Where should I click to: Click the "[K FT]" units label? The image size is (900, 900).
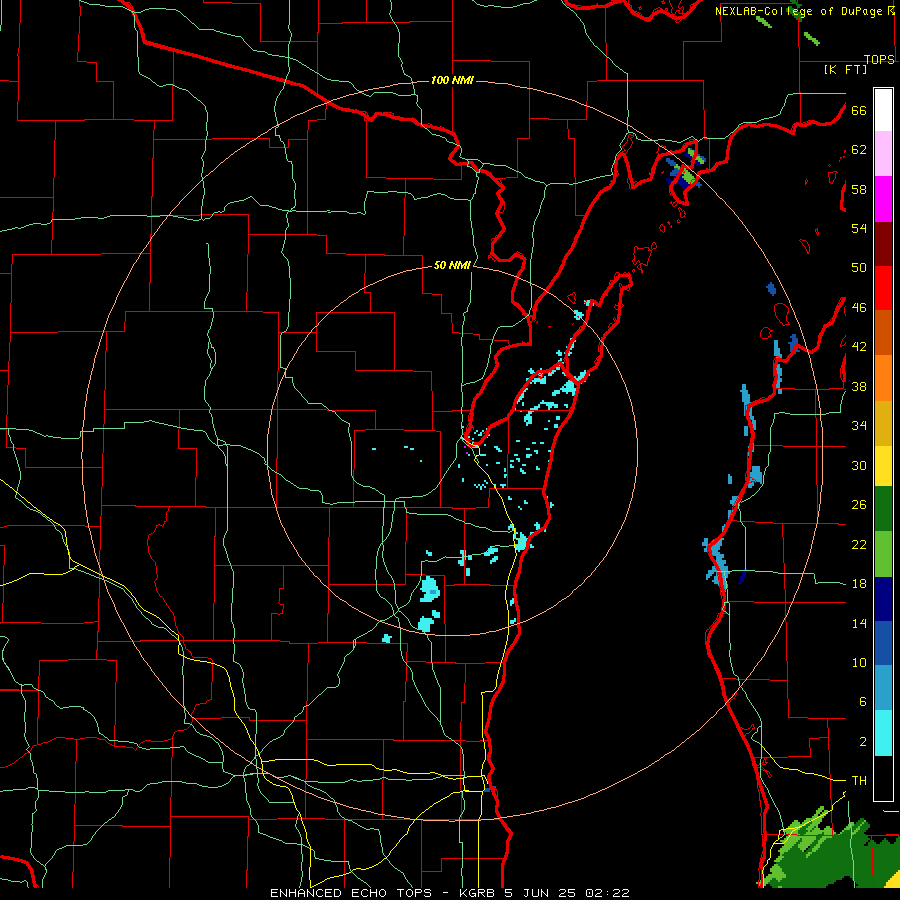point(845,69)
